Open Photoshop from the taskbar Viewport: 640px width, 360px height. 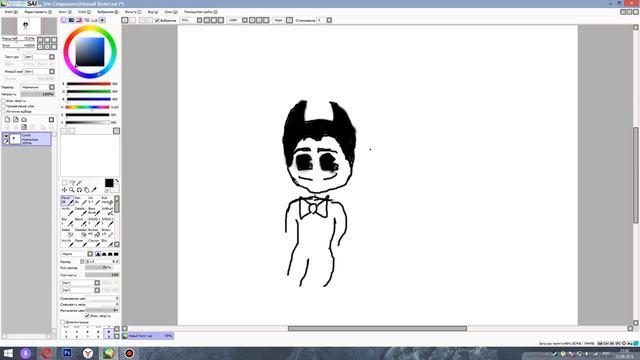coord(67,353)
